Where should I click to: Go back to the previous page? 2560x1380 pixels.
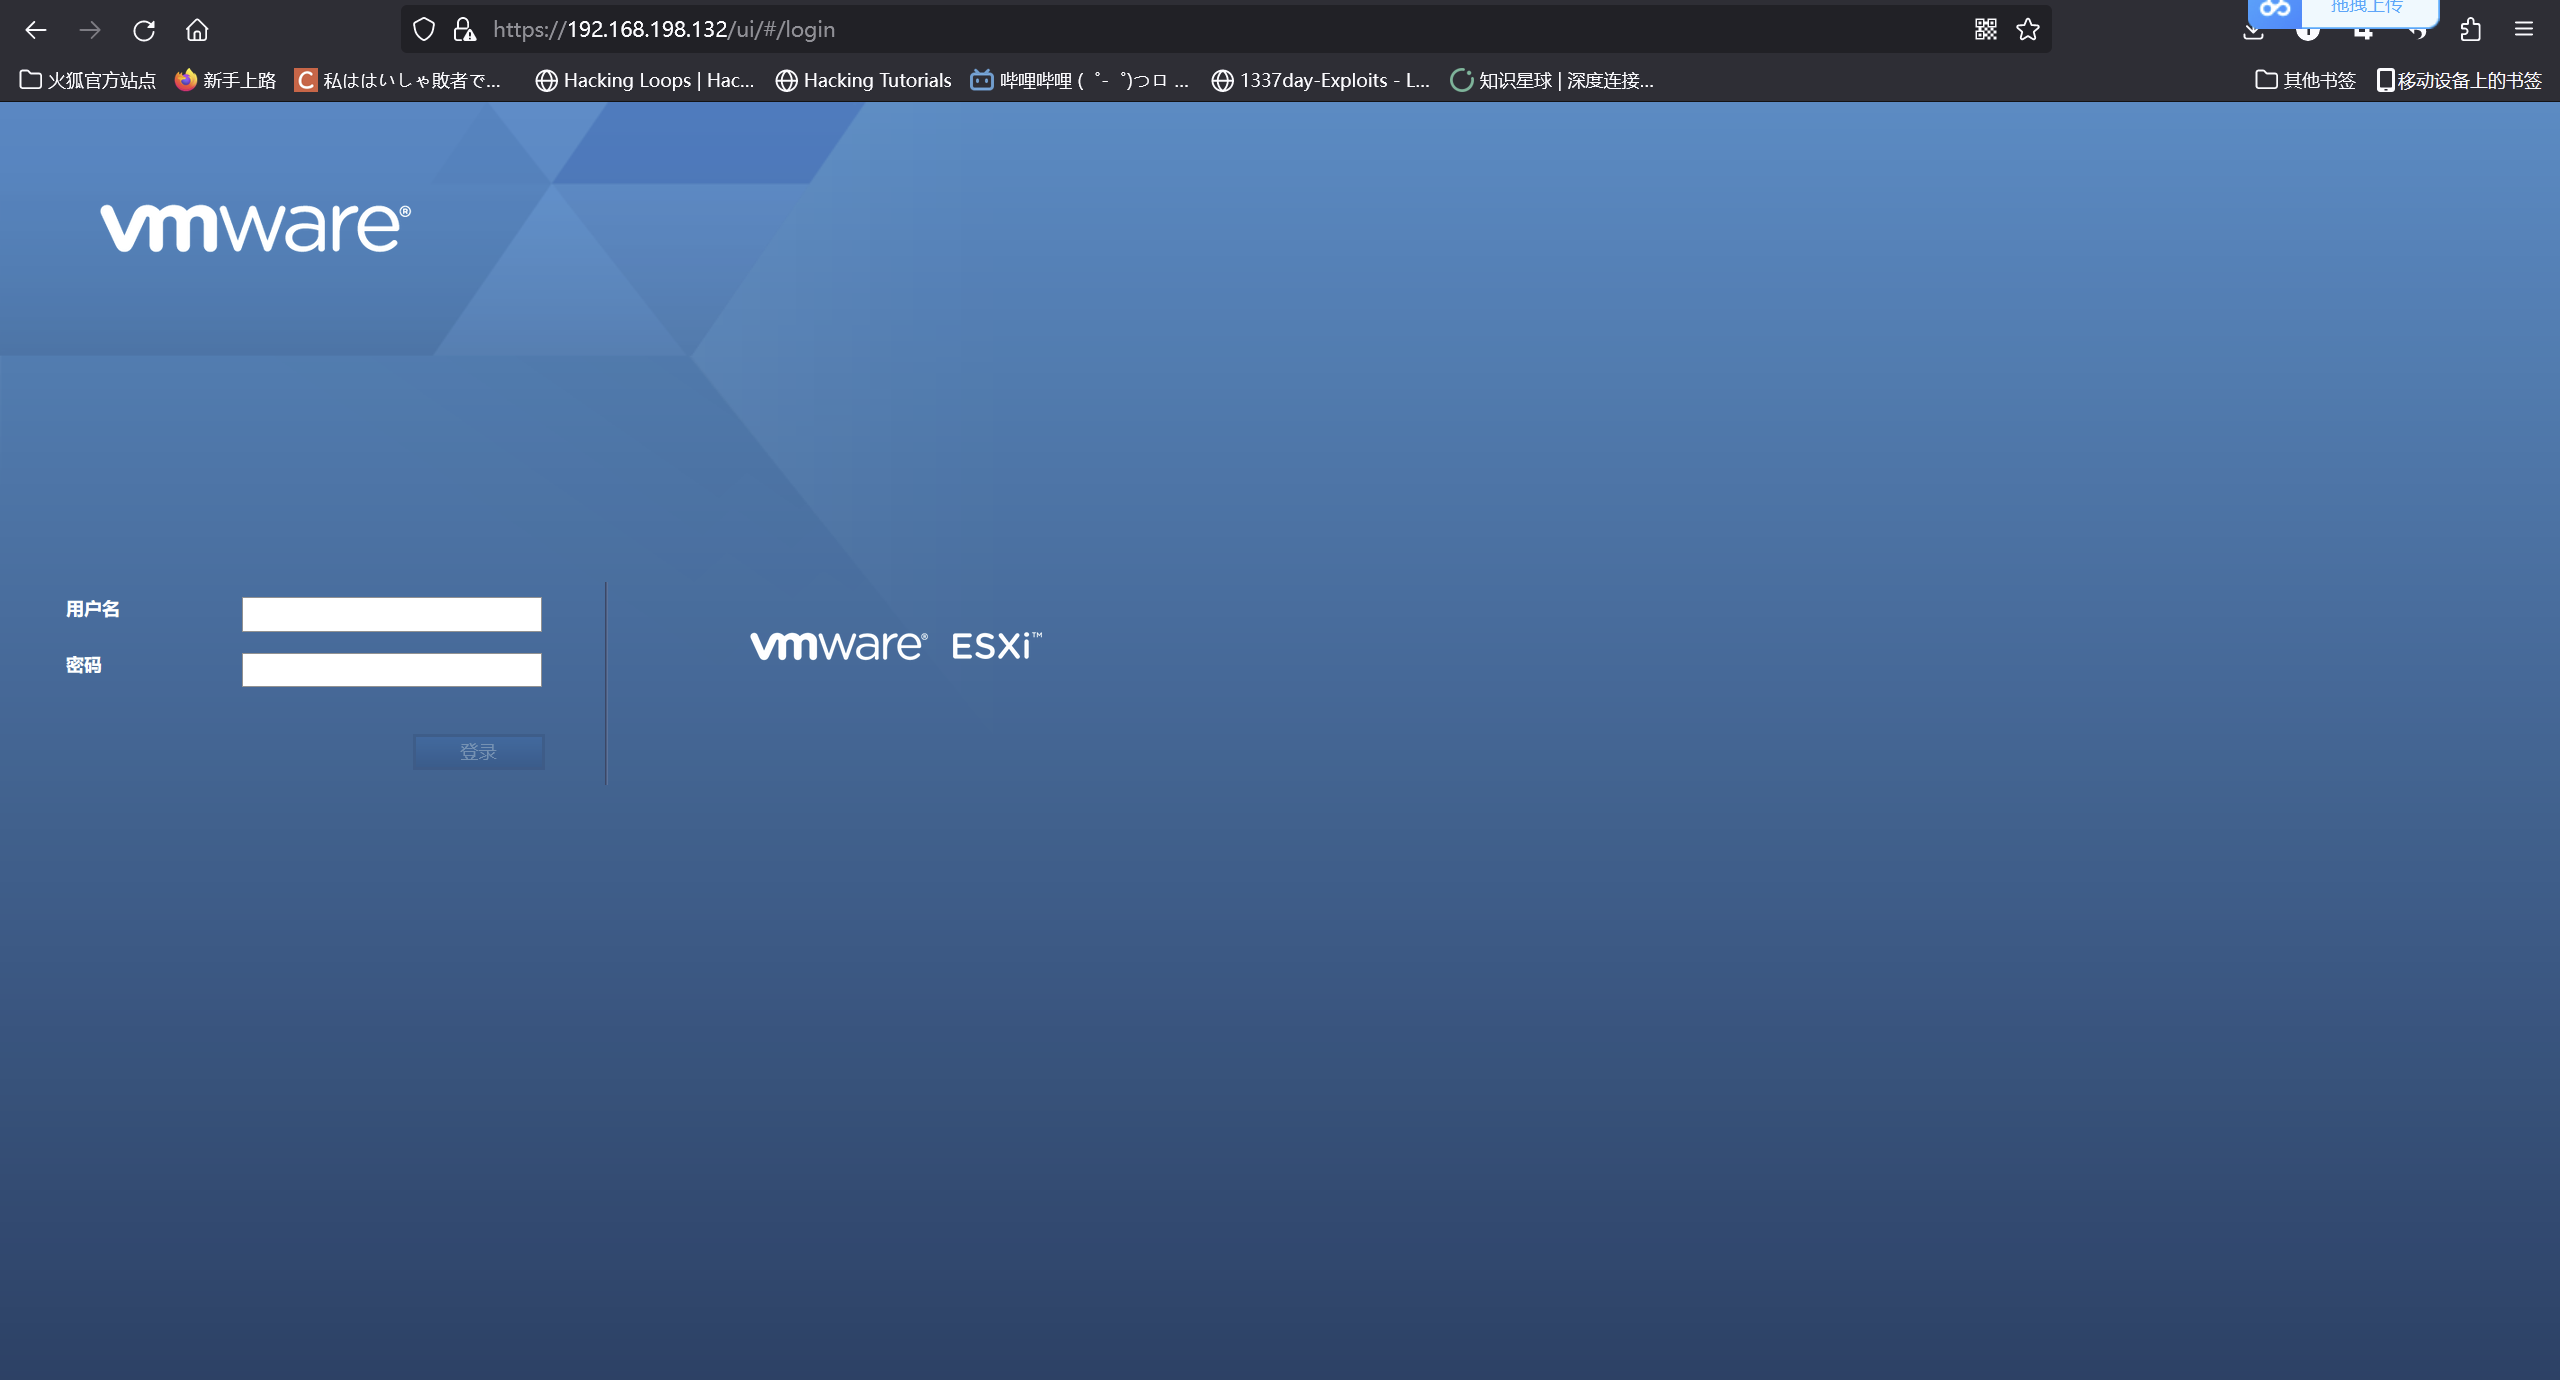(36, 30)
